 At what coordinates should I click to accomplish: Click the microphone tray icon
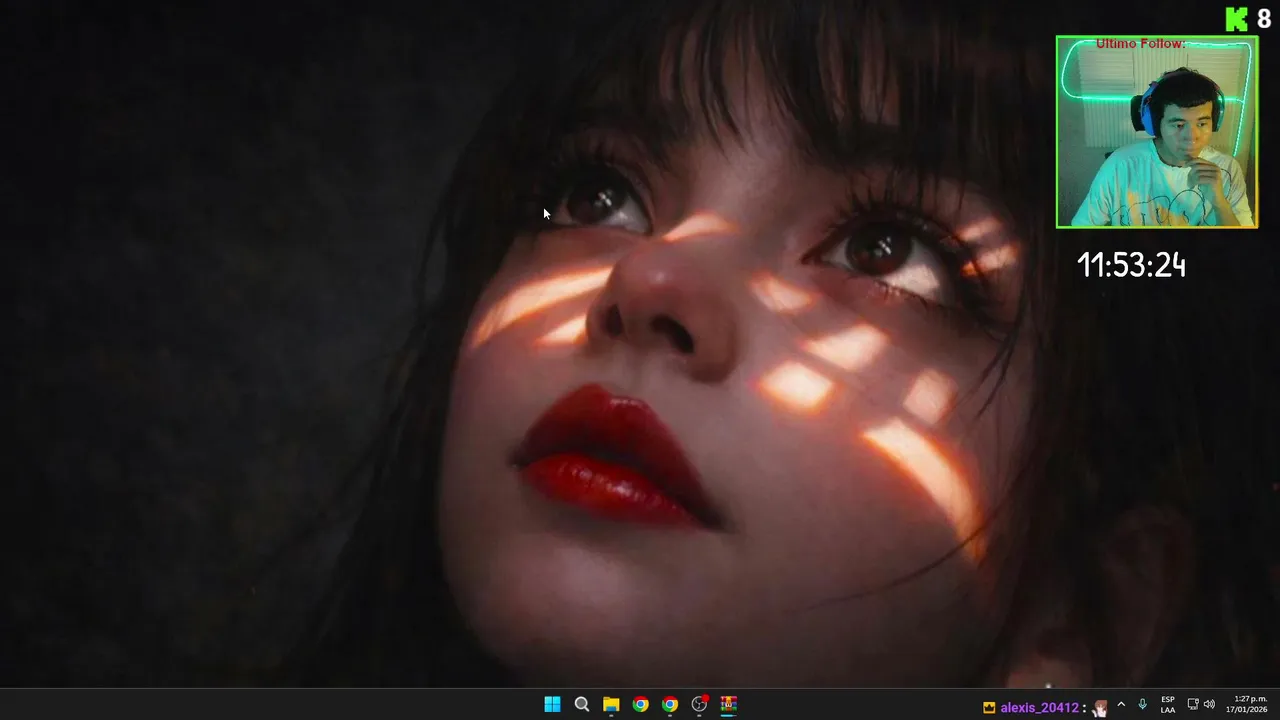coord(1142,704)
